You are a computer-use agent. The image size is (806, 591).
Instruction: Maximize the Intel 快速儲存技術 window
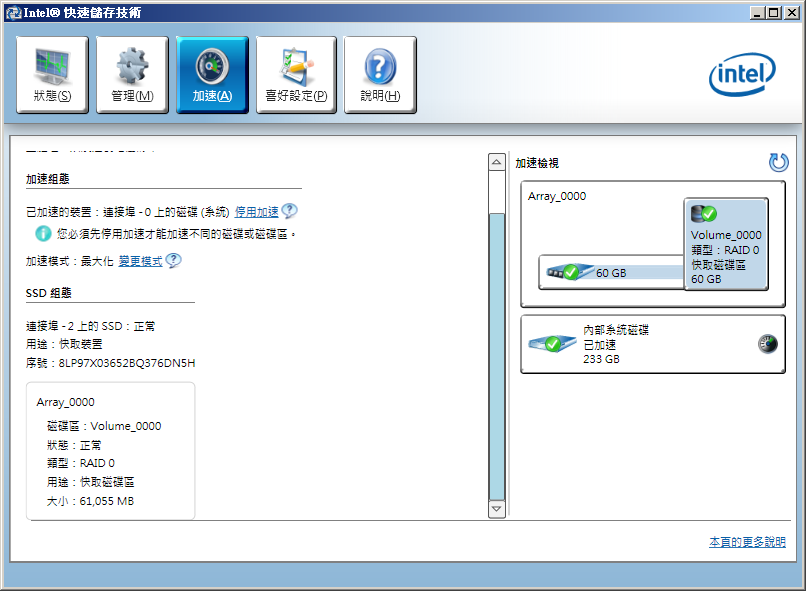pyautogui.click(x=774, y=12)
